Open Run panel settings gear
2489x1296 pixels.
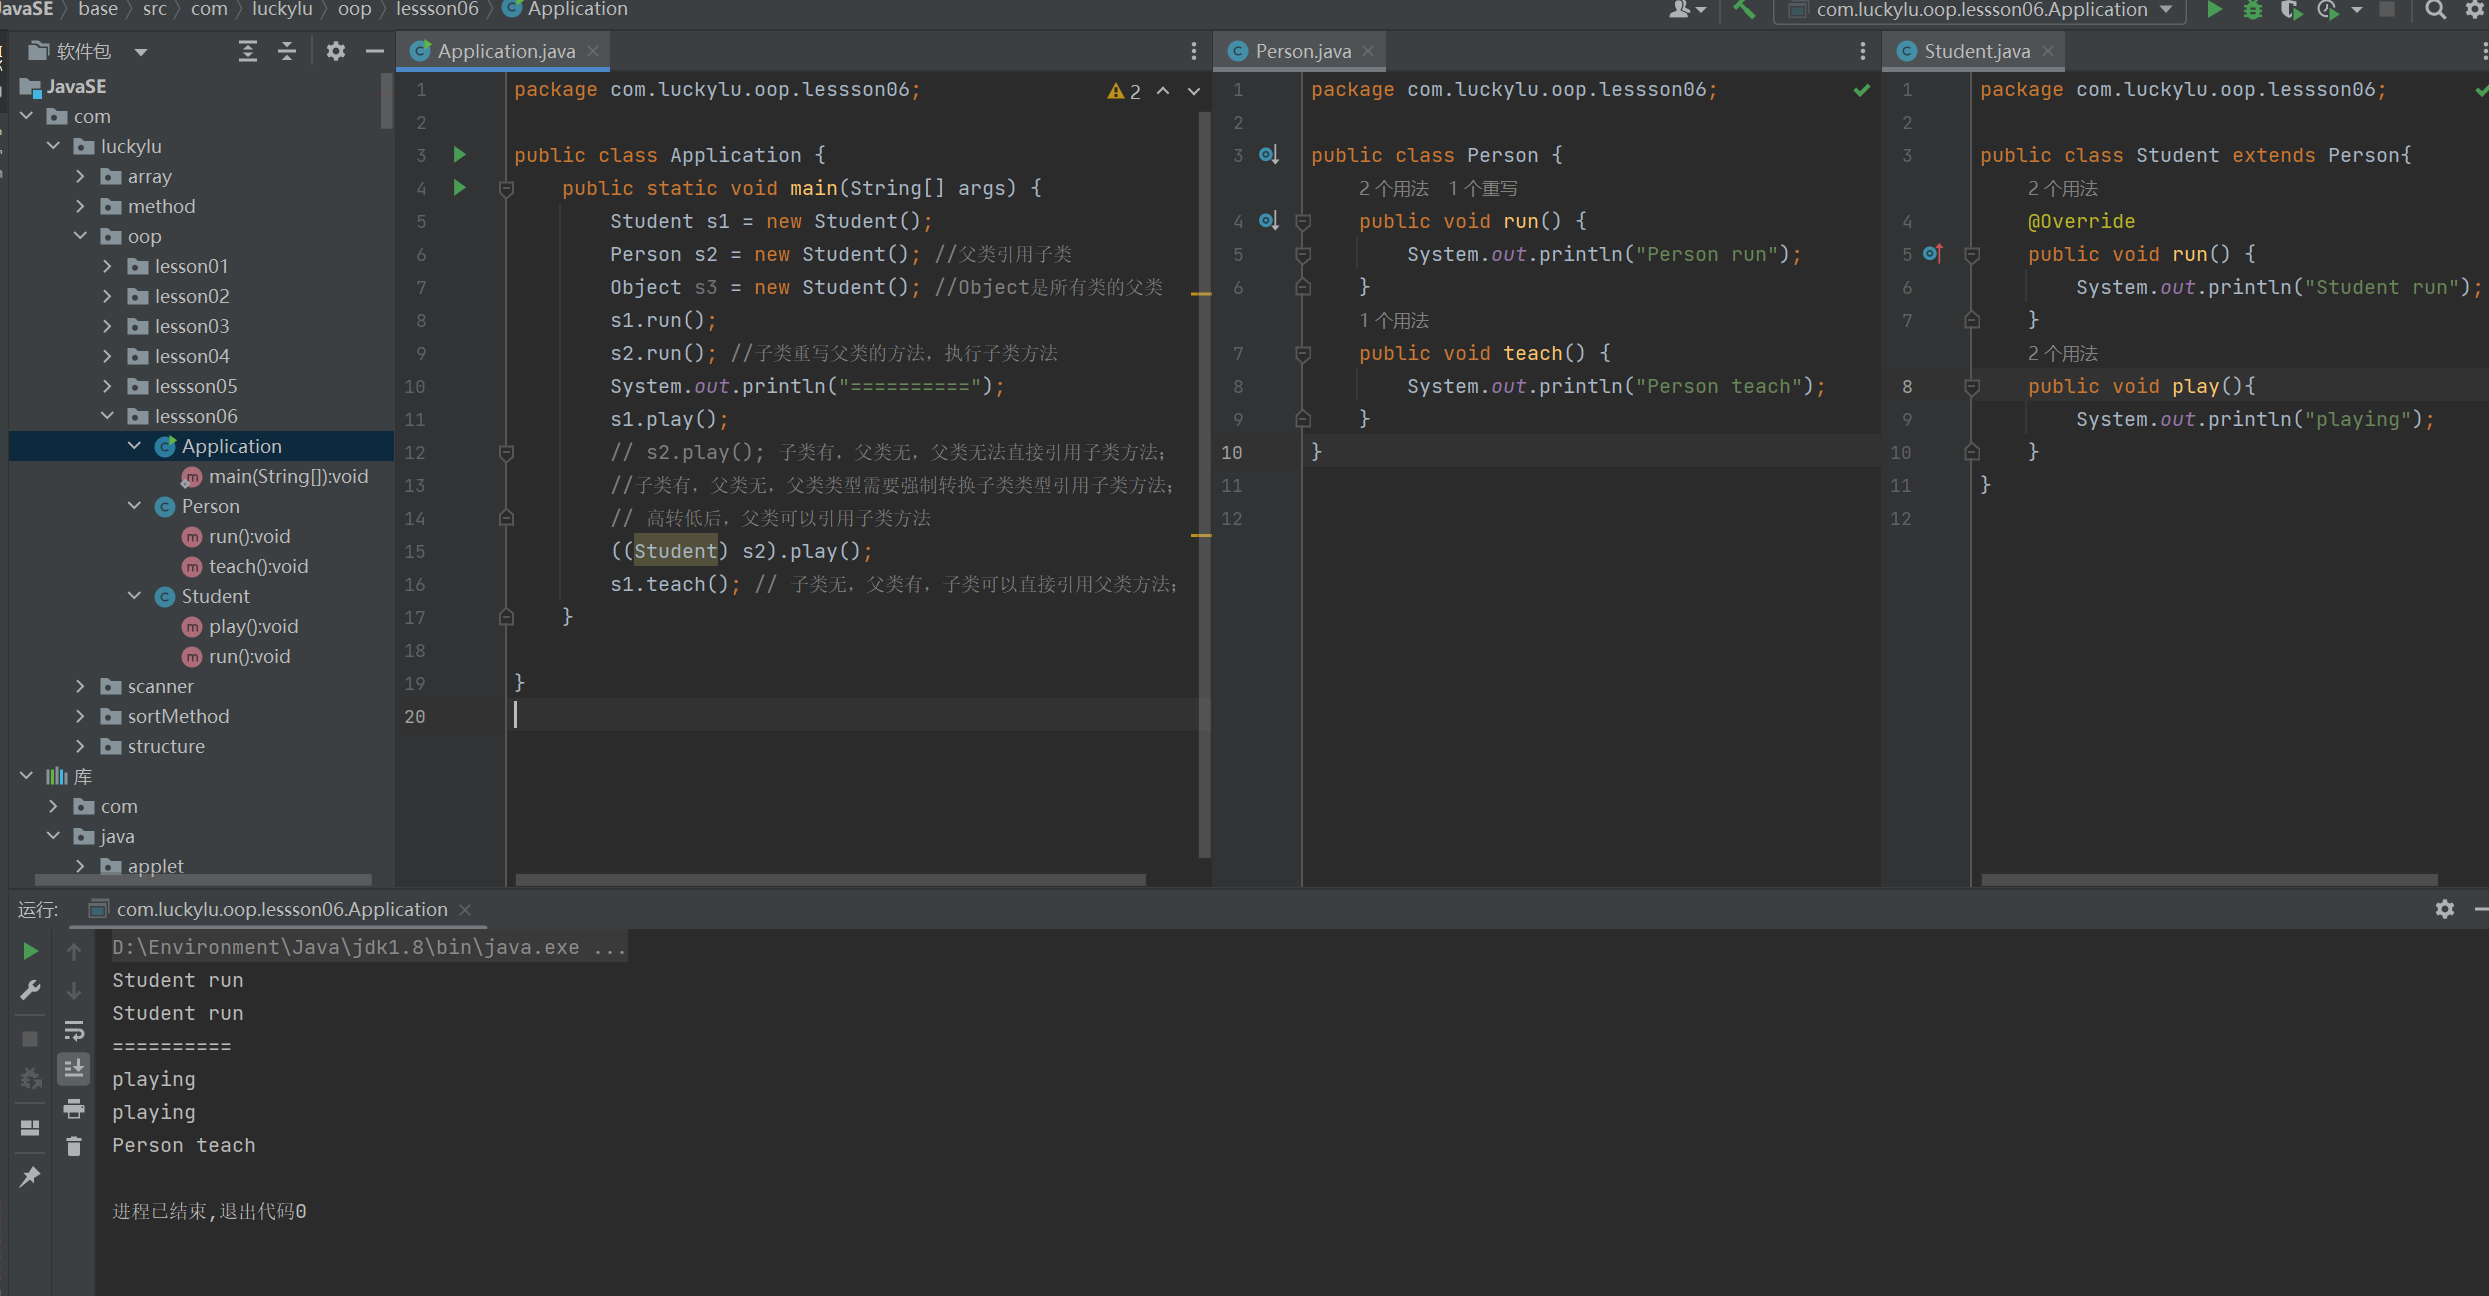pyautogui.click(x=2444, y=909)
